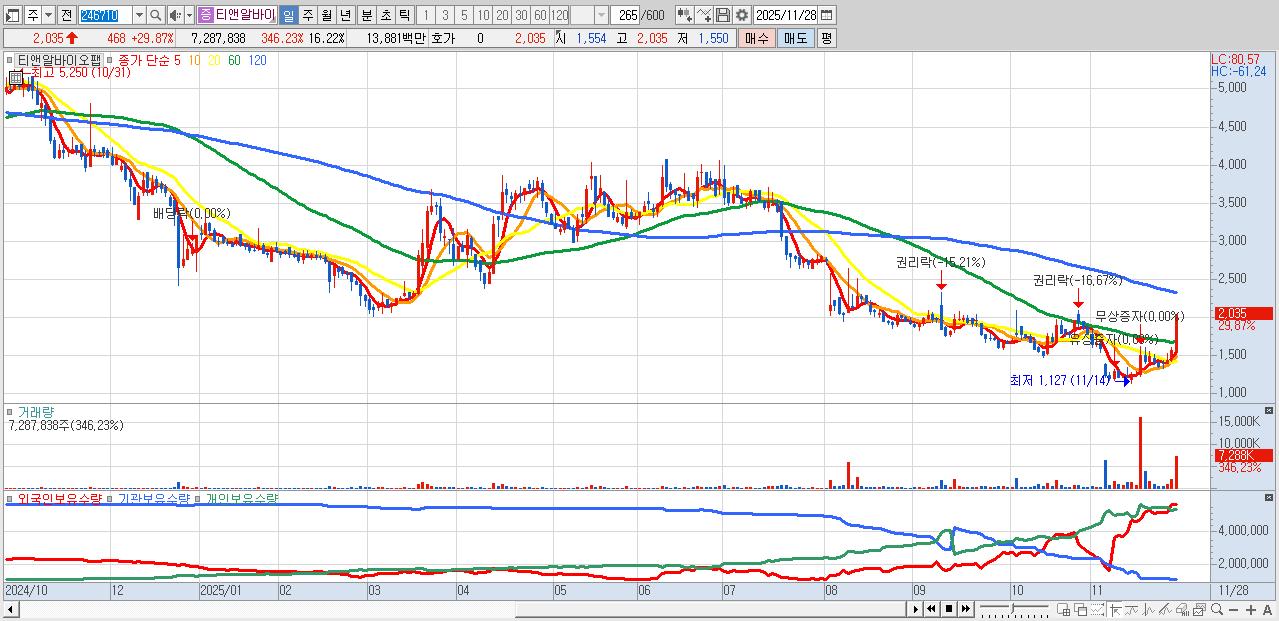1279x621 pixels.
Task: Click the purple 증 badge icon
Action: coord(205,15)
